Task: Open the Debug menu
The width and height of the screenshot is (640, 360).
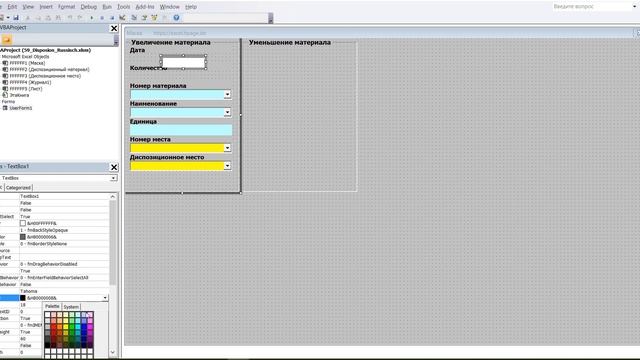Action: pos(89,7)
